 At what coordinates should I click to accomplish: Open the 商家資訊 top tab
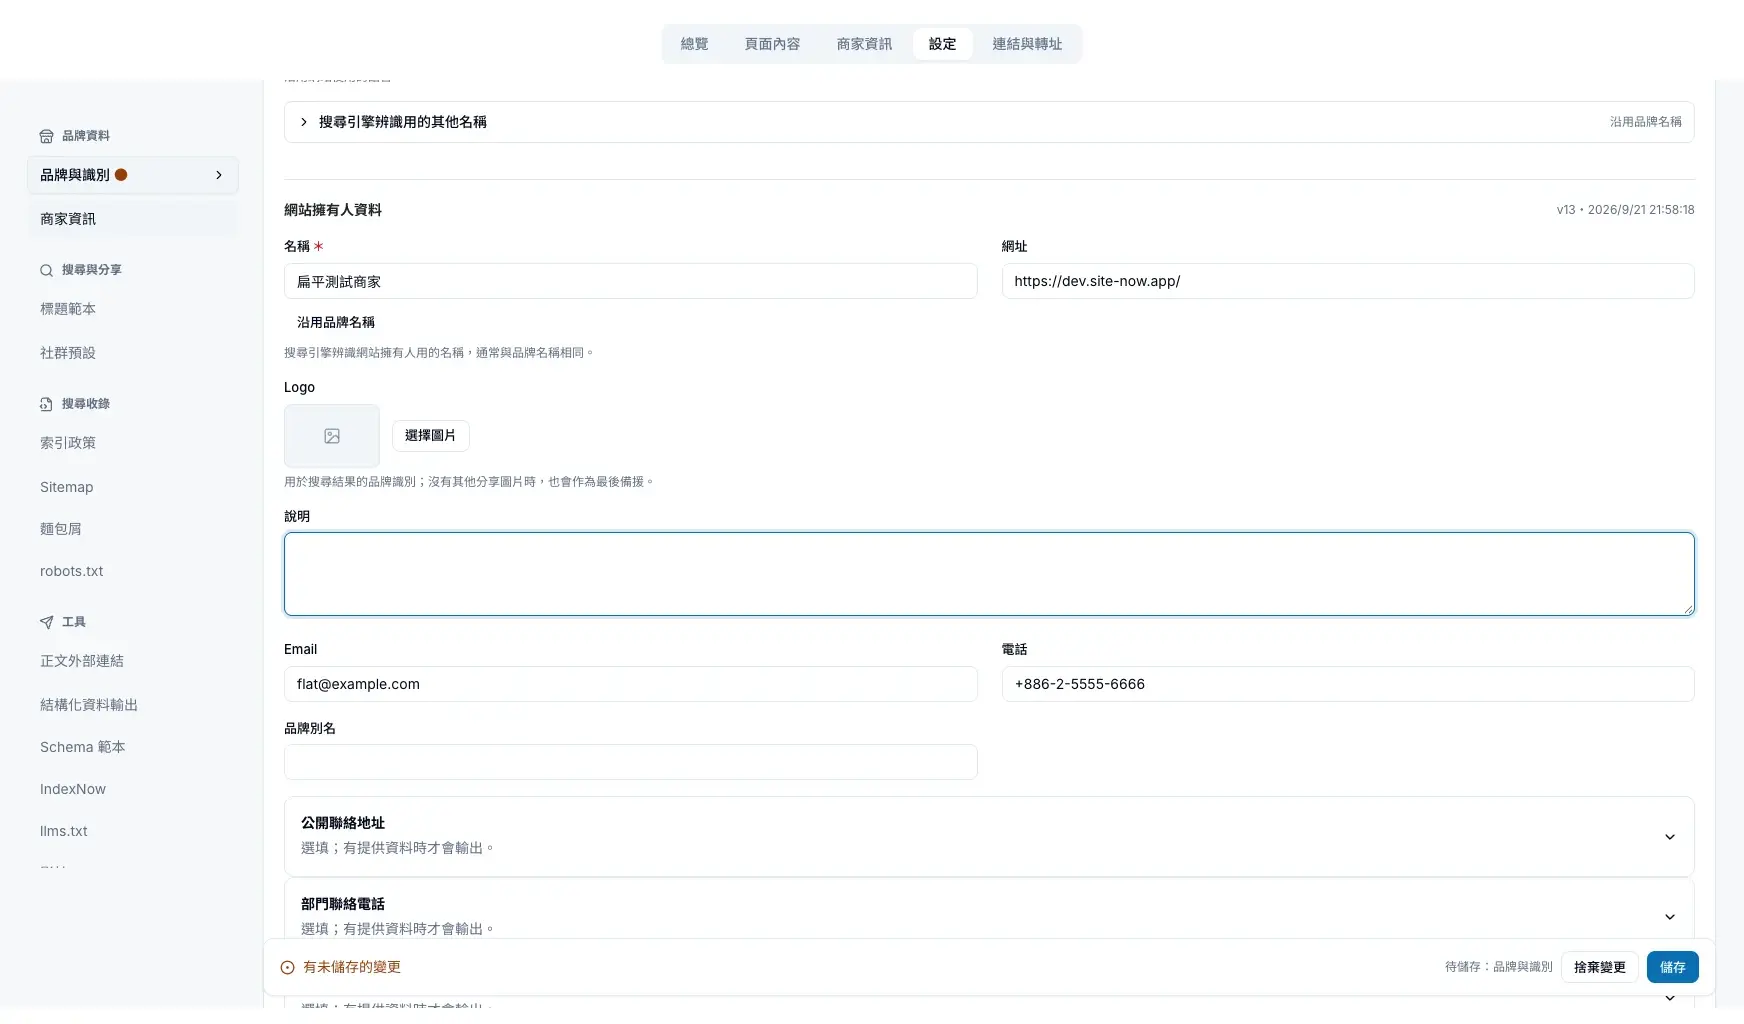pyautogui.click(x=864, y=44)
